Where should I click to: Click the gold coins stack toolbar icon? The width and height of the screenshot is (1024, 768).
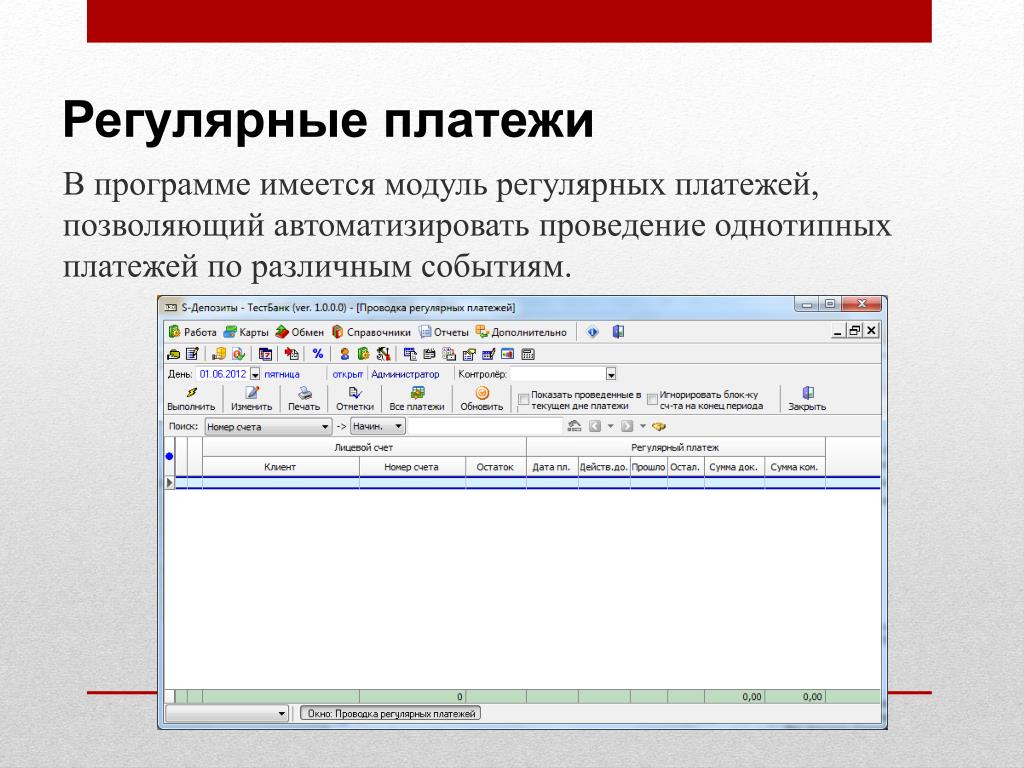tap(219, 354)
